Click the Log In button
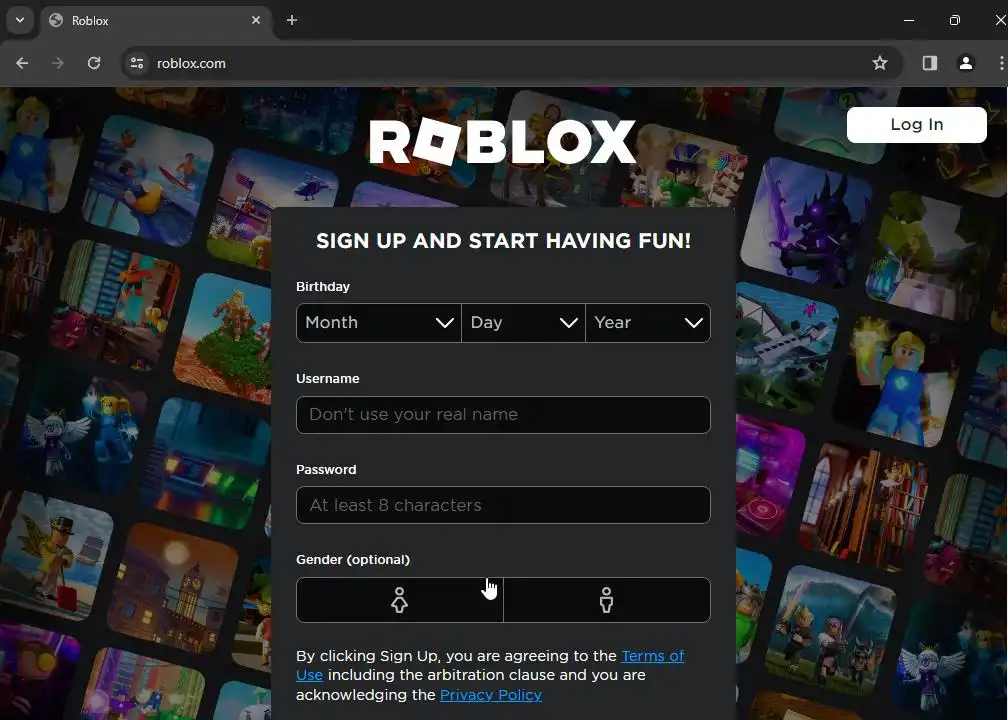 coord(917,125)
